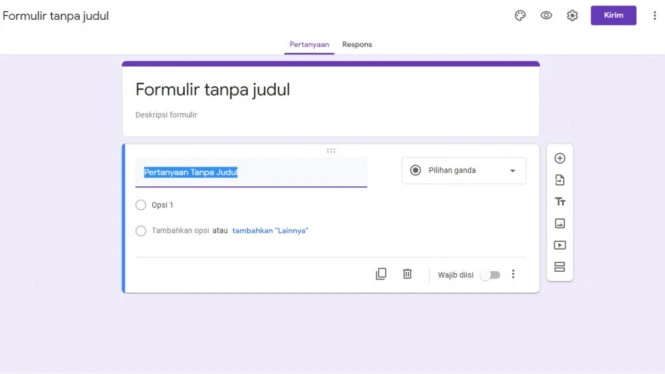The width and height of the screenshot is (665, 374).
Task: Click the Deskripsi formulir description field
Action: [x=166, y=115]
